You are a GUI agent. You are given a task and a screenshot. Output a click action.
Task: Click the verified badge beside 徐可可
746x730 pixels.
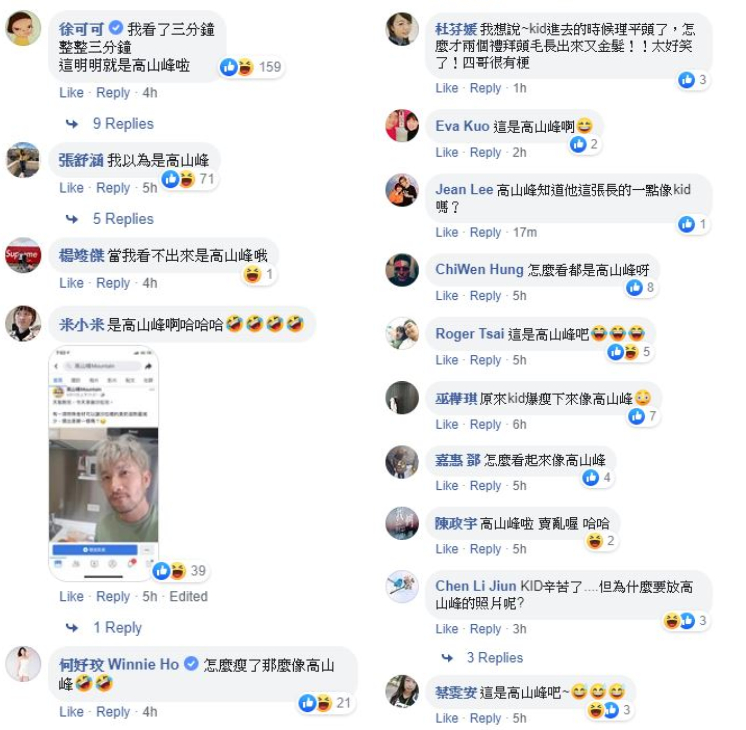point(116,28)
